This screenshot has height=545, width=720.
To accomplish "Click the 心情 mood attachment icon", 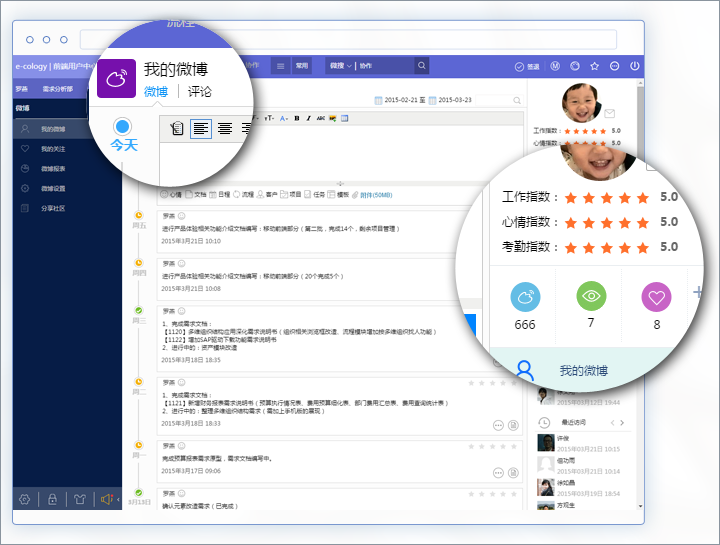I will (171, 195).
